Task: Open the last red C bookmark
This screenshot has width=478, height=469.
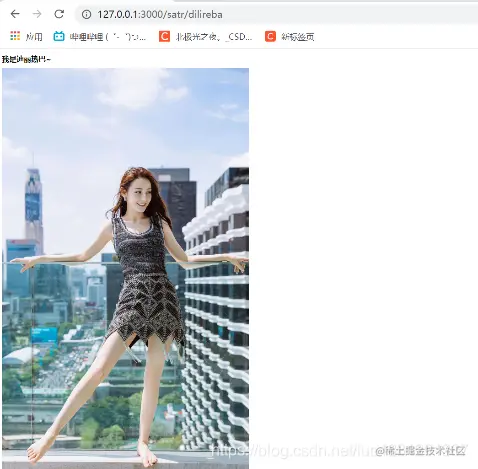Action: point(290,36)
